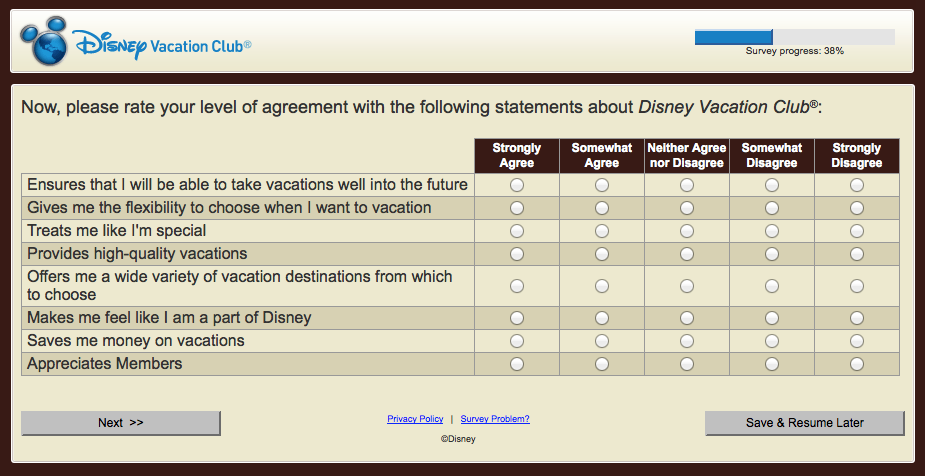Select Strongly Disagree for 'Provides high-quality vacations'
The image size is (925, 476).
point(857,254)
